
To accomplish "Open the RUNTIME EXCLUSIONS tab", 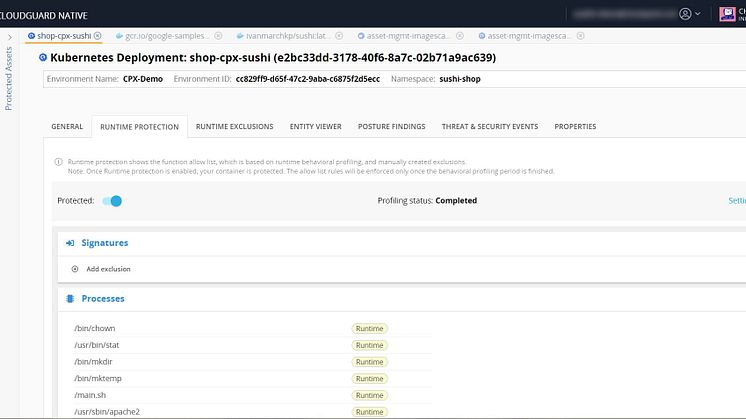I will coord(235,127).
